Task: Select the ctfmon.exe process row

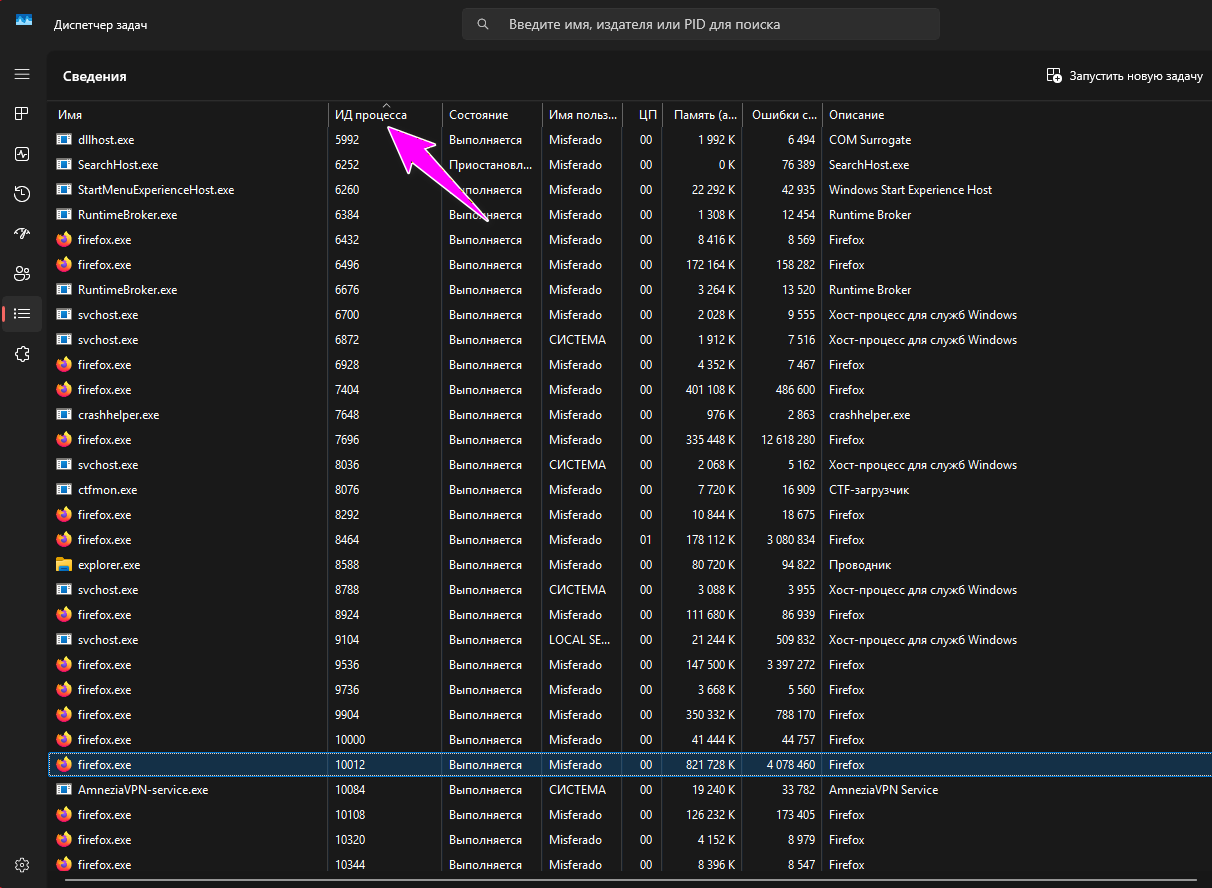Action: pyautogui.click(x=107, y=490)
